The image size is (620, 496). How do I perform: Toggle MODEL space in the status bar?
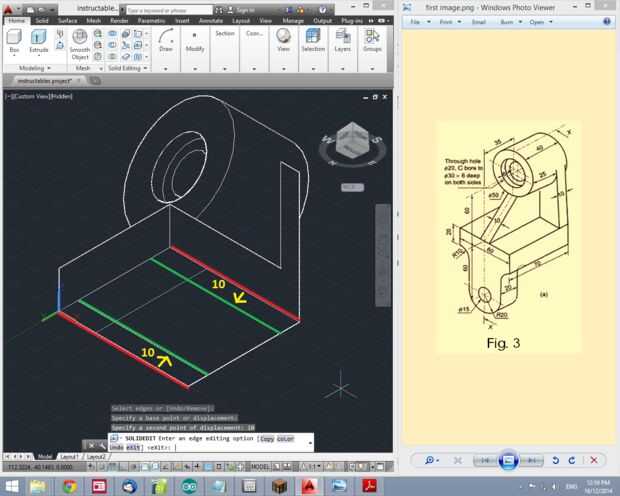(x=260, y=467)
